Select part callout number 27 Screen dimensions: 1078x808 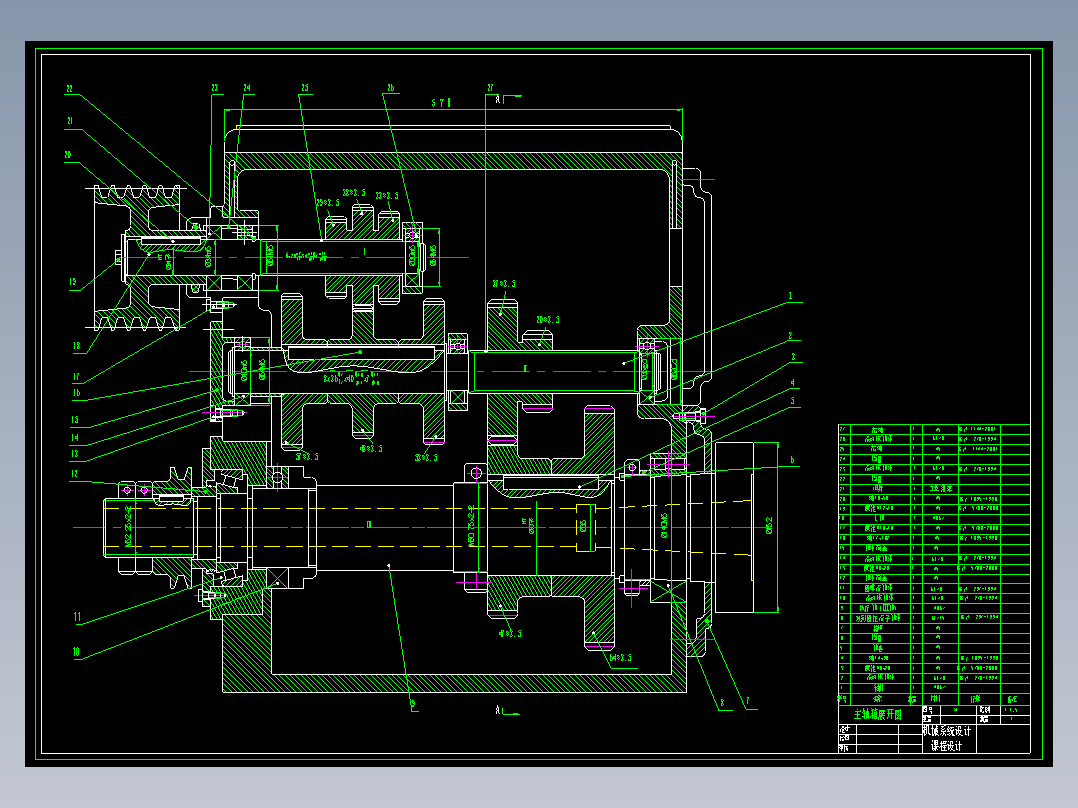pyautogui.click(x=490, y=88)
